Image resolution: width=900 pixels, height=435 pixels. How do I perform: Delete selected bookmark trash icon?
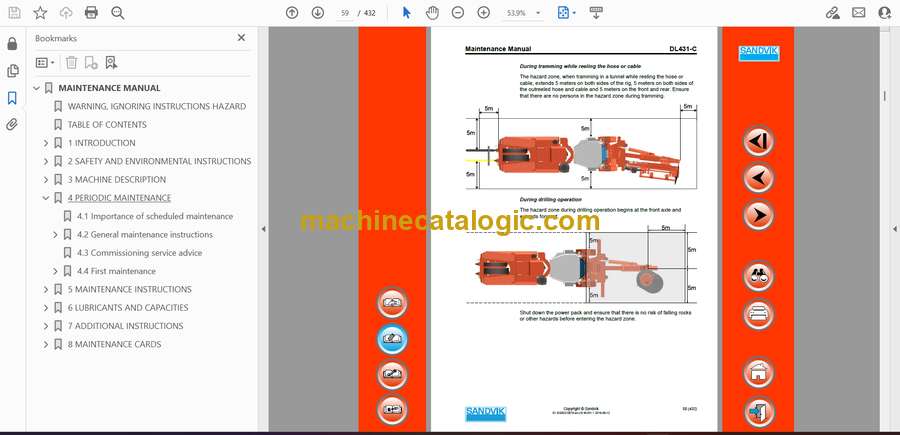pos(71,63)
